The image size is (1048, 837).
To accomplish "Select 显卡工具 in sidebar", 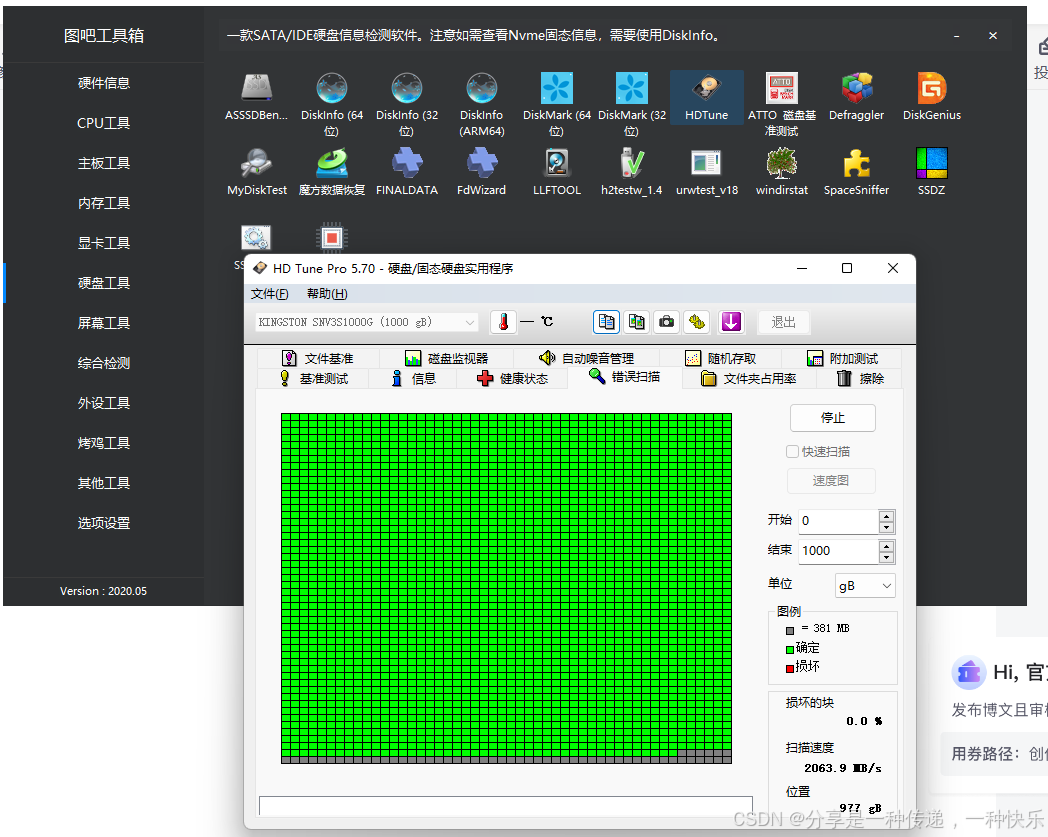I will 104,243.
